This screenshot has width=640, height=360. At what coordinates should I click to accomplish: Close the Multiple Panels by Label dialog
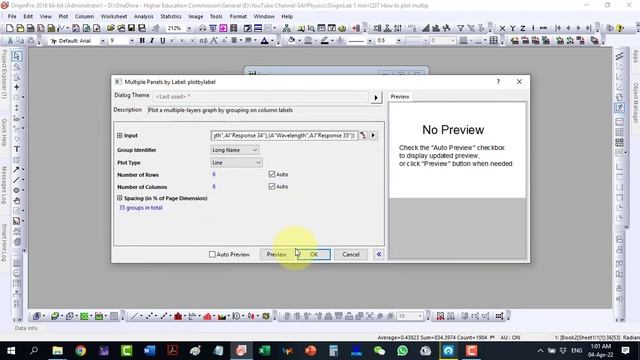click(519, 82)
